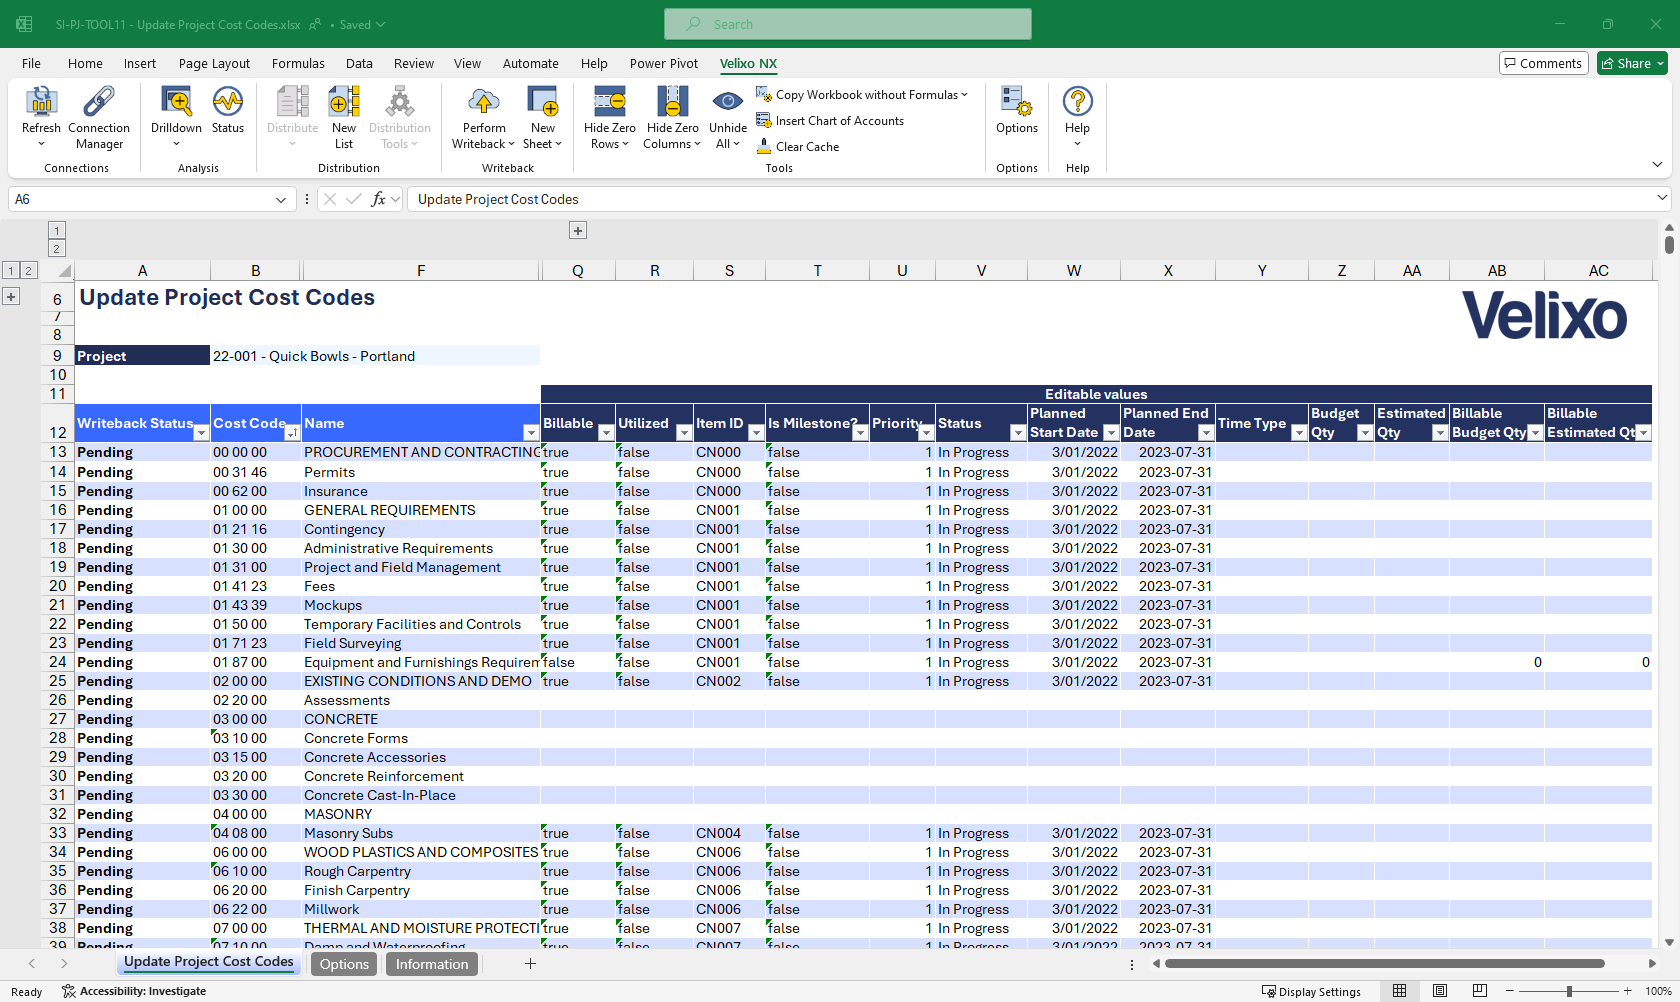Click the Refresh icon in Connections
This screenshot has width=1680, height=1002.
(x=41, y=103)
